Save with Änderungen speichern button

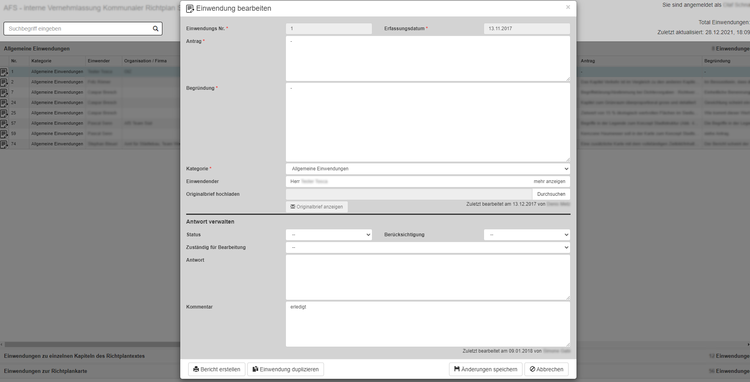485,369
